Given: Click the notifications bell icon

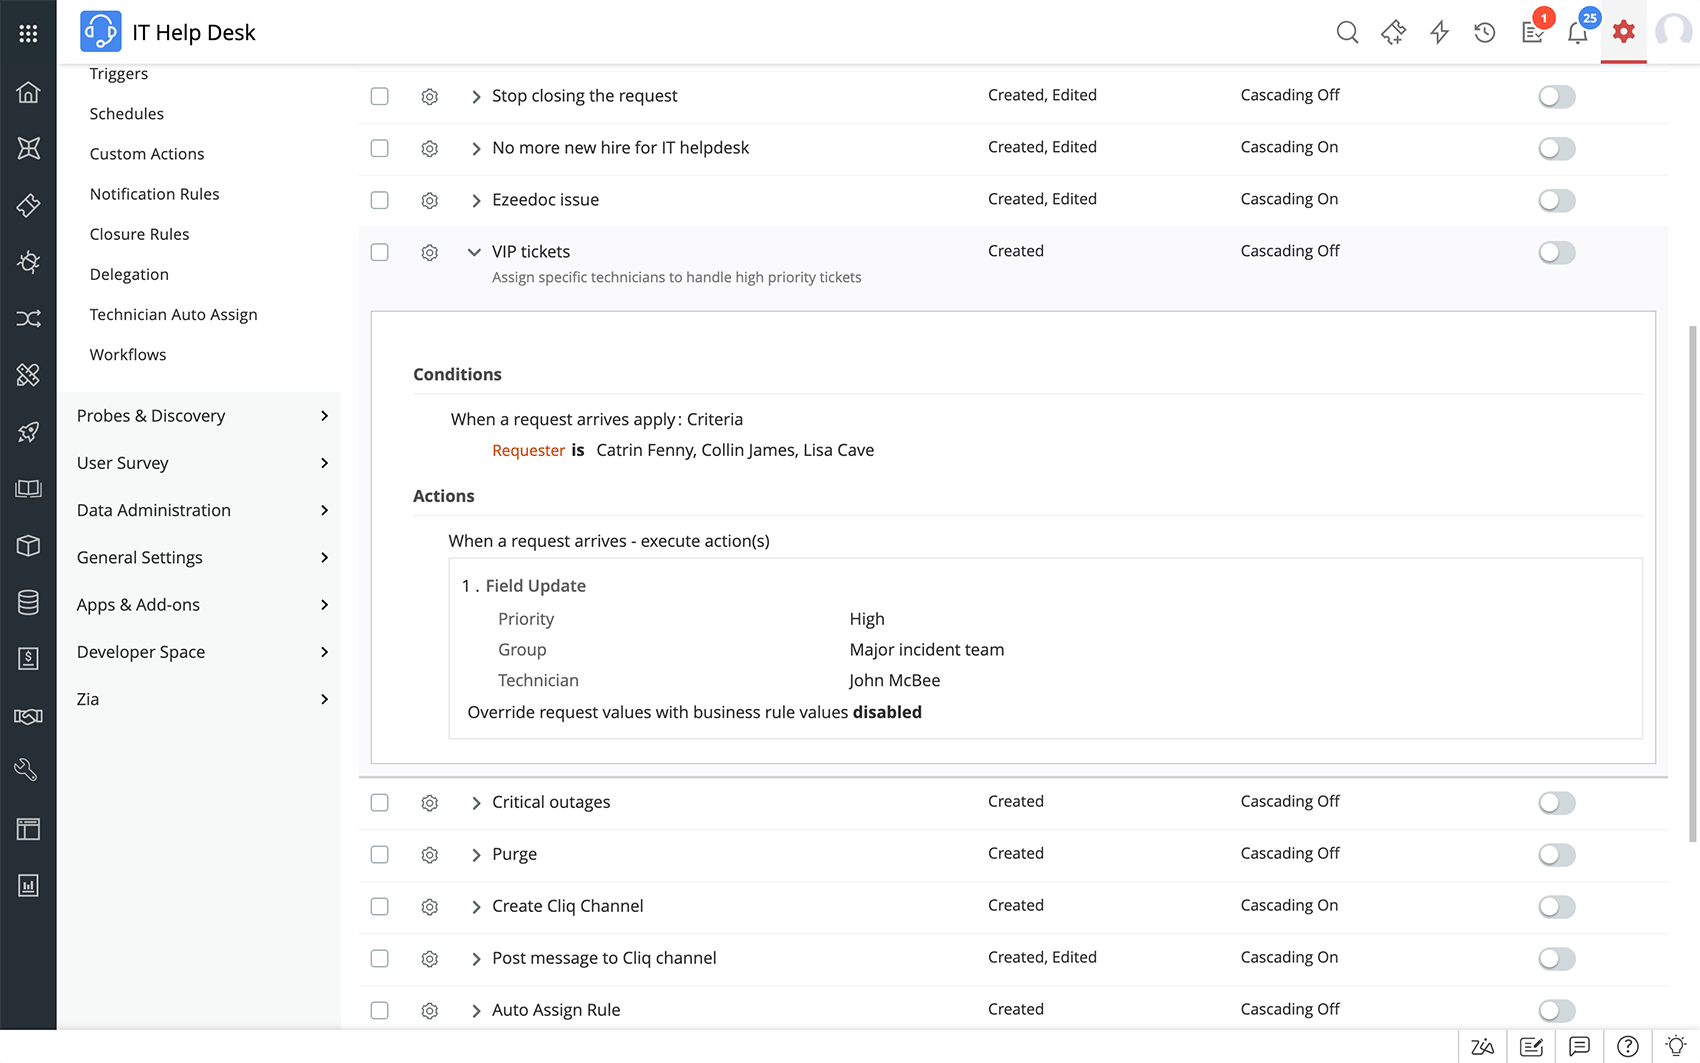Looking at the screenshot, I should 1578,33.
